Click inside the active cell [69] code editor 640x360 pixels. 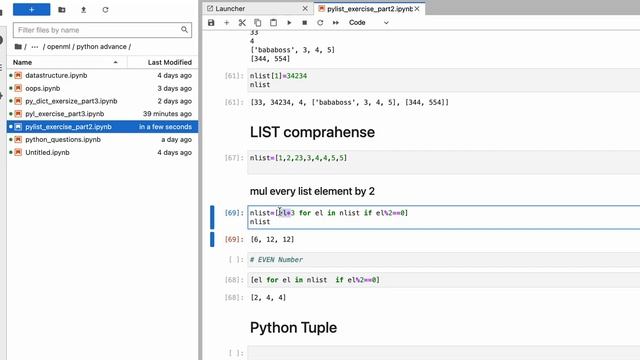point(443,217)
